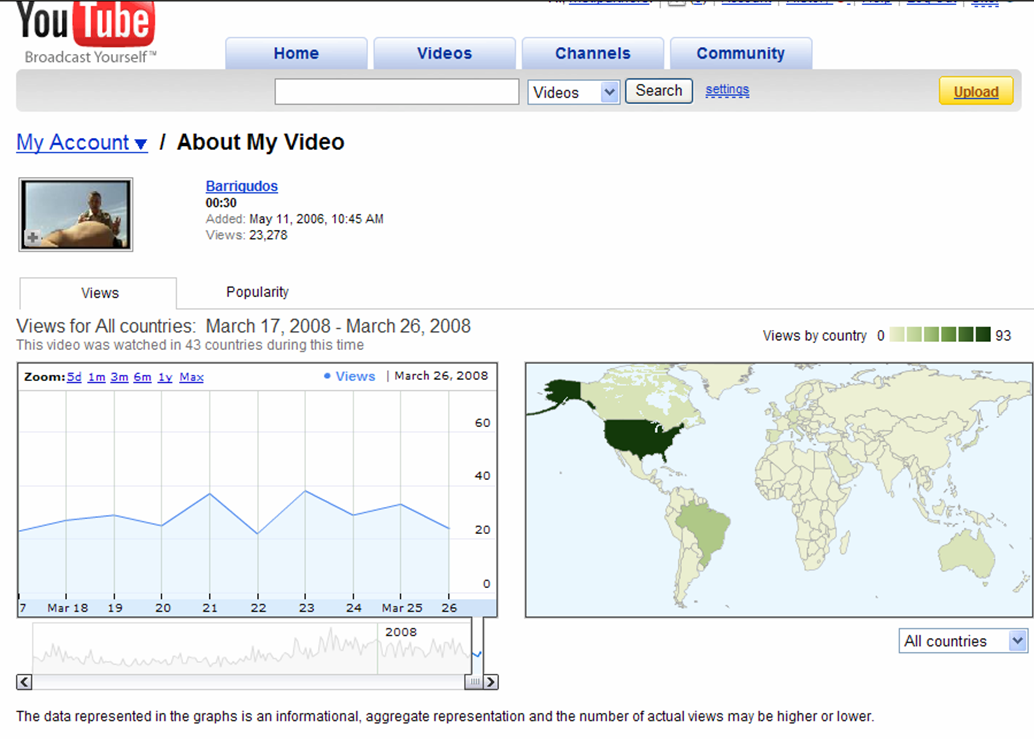This screenshot has width=1034, height=739.
Task: Set chart zoom to 5d
Action: [x=75, y=377]
